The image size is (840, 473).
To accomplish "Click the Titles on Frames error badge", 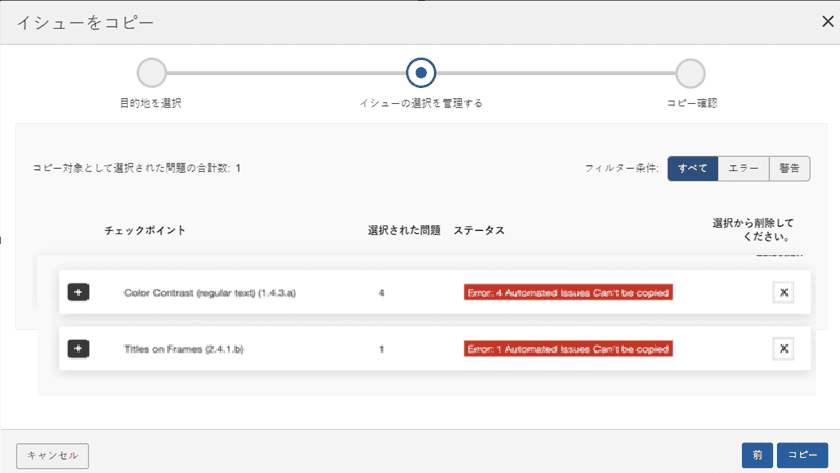I will point(567,349).
